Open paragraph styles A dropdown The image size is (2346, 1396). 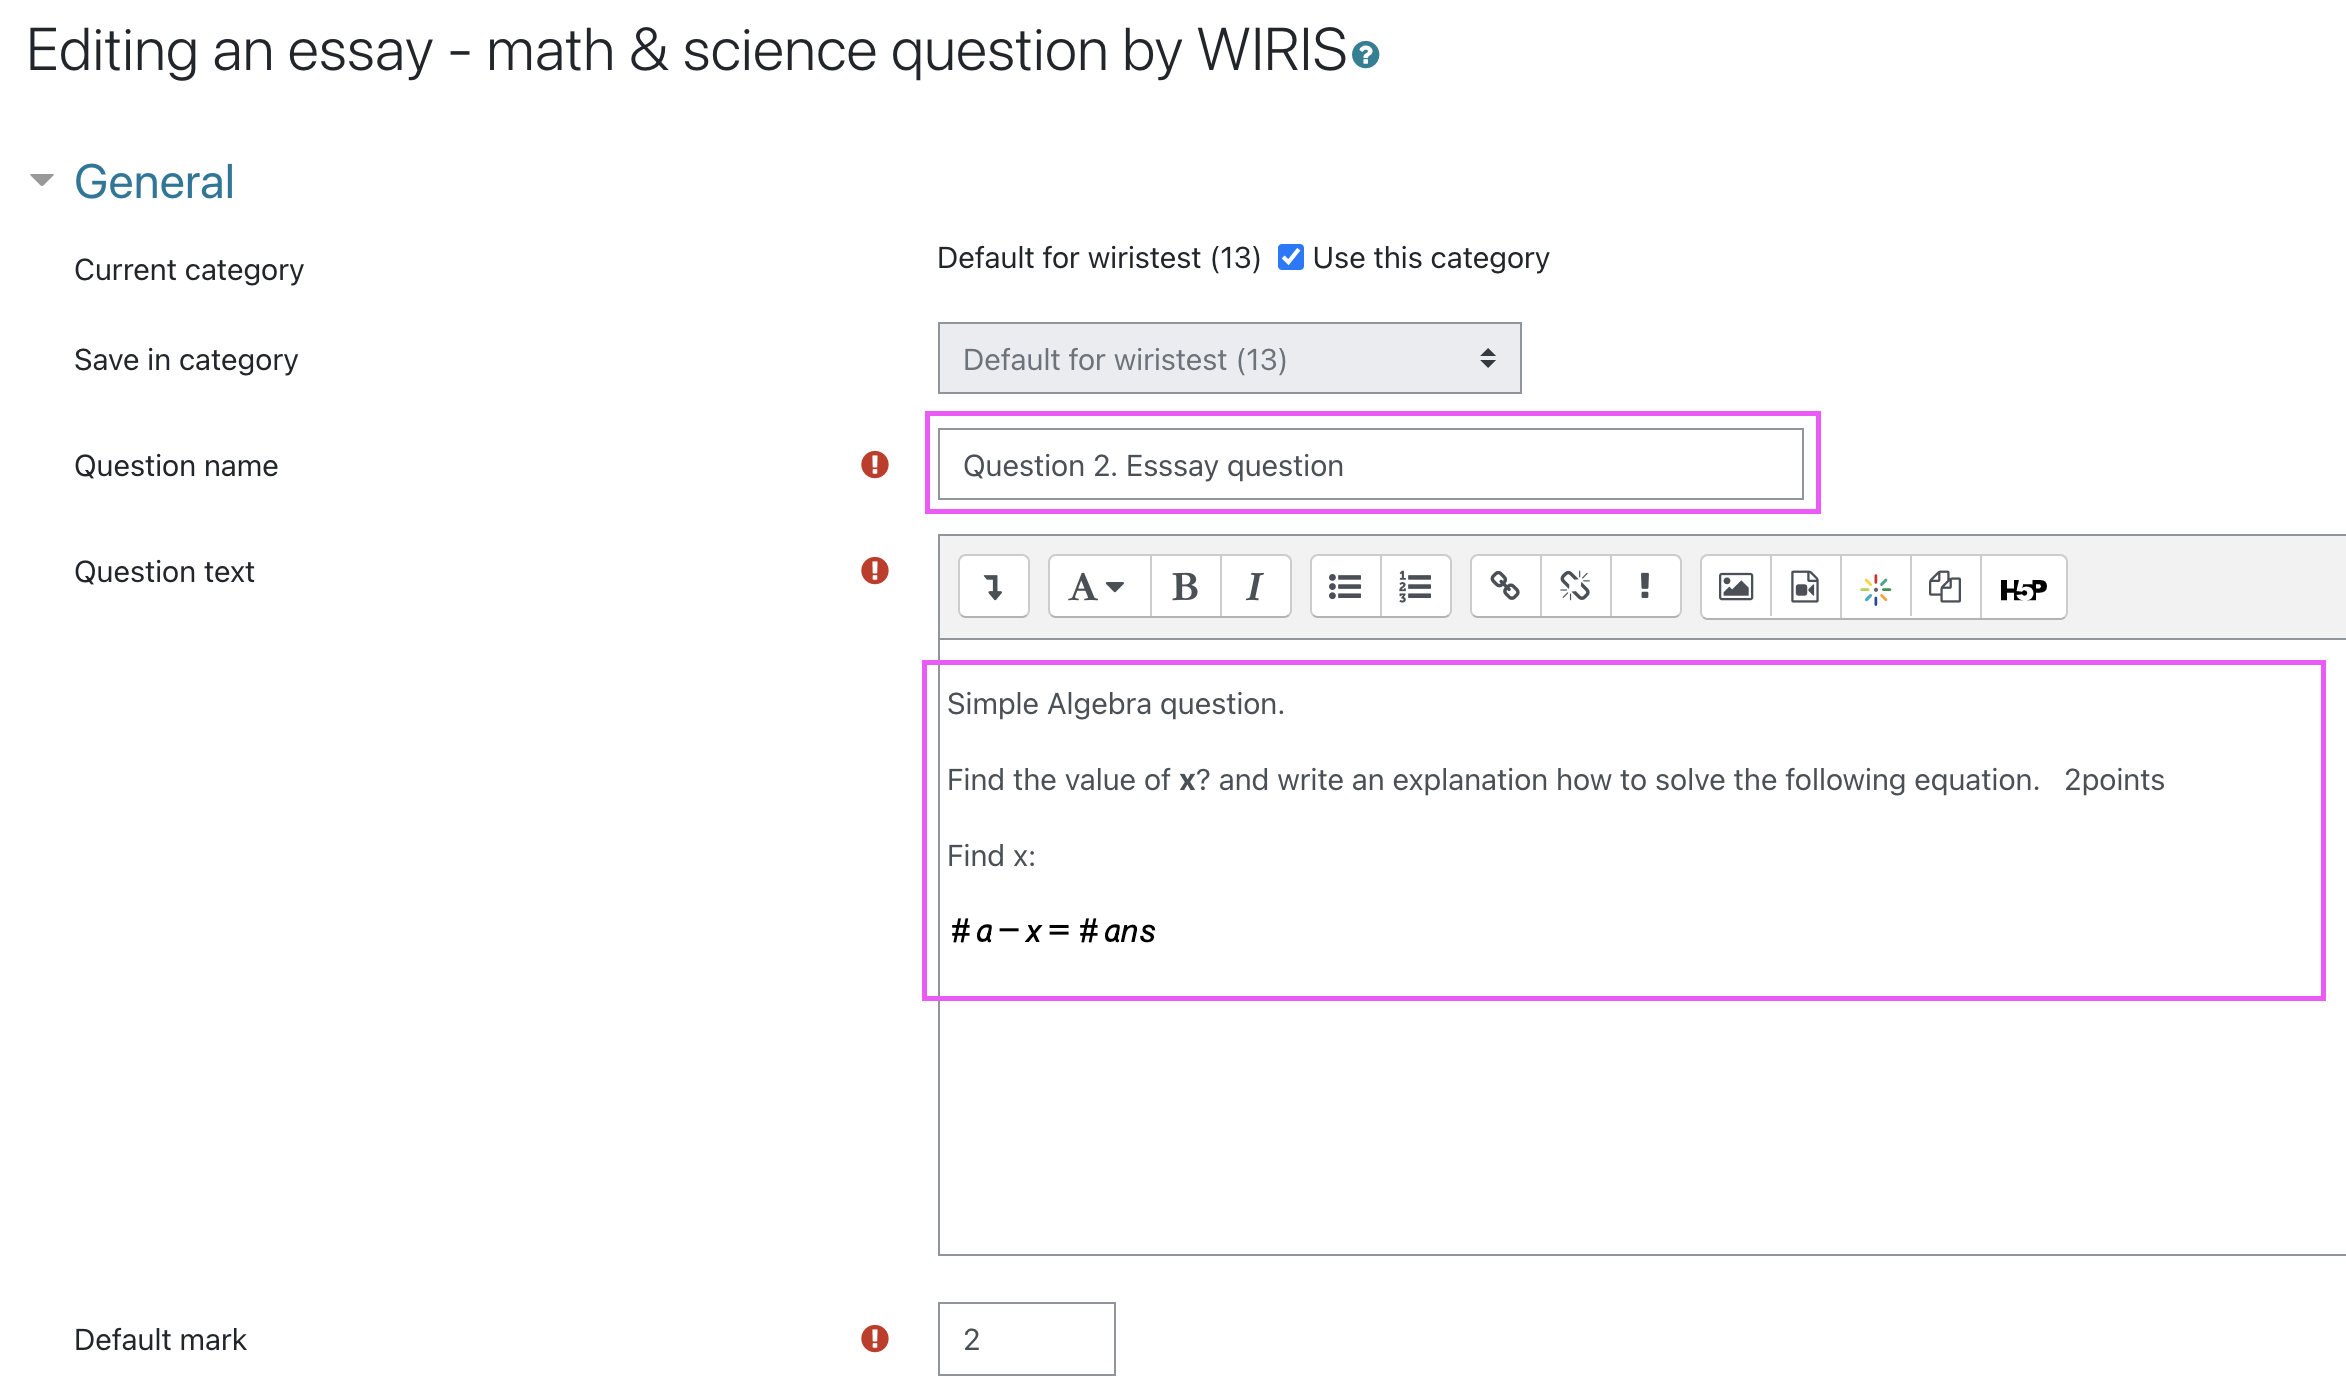point(1099,587)
